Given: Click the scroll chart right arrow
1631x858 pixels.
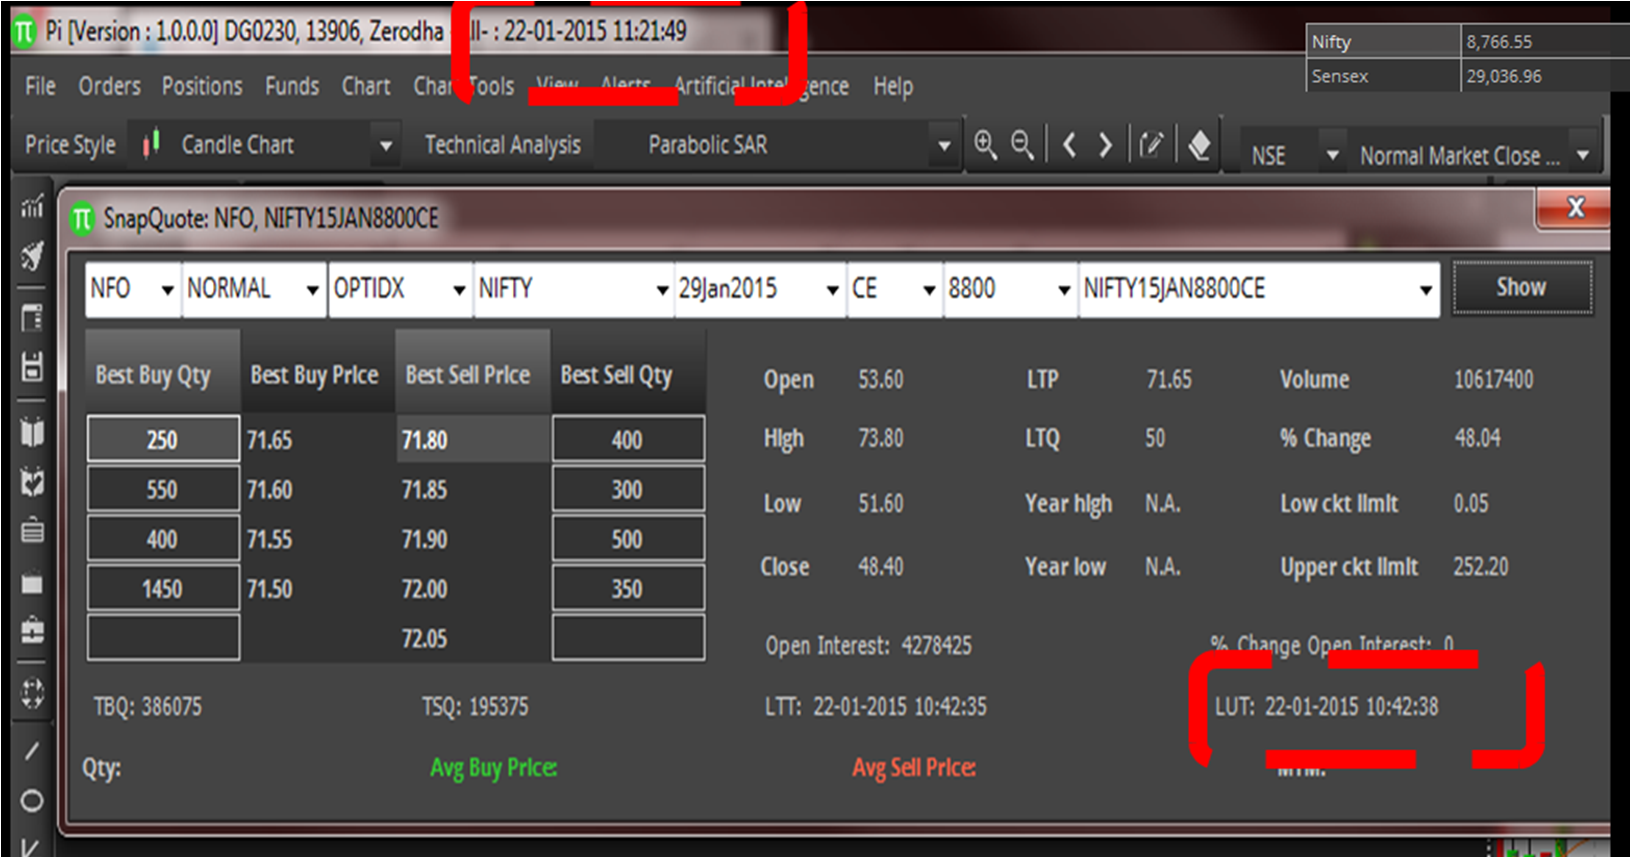Looking at the screenshot, I should click(1105, 146).
